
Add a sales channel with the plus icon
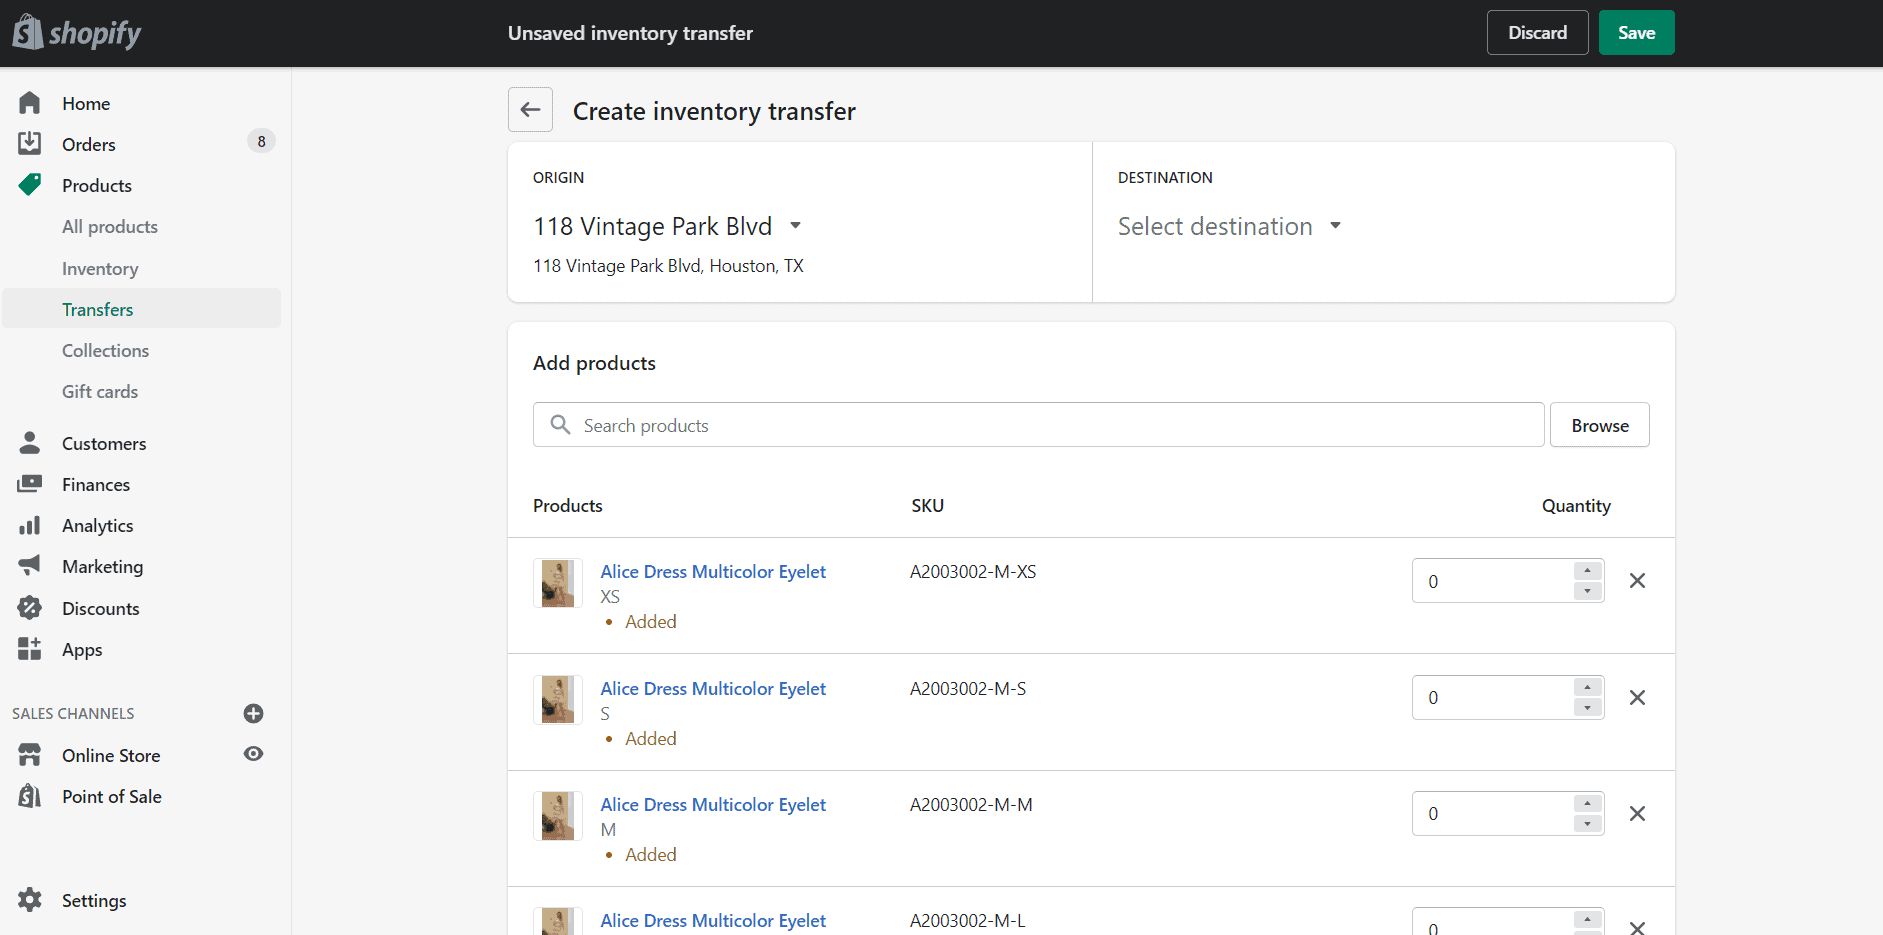(x=253, y=713)
